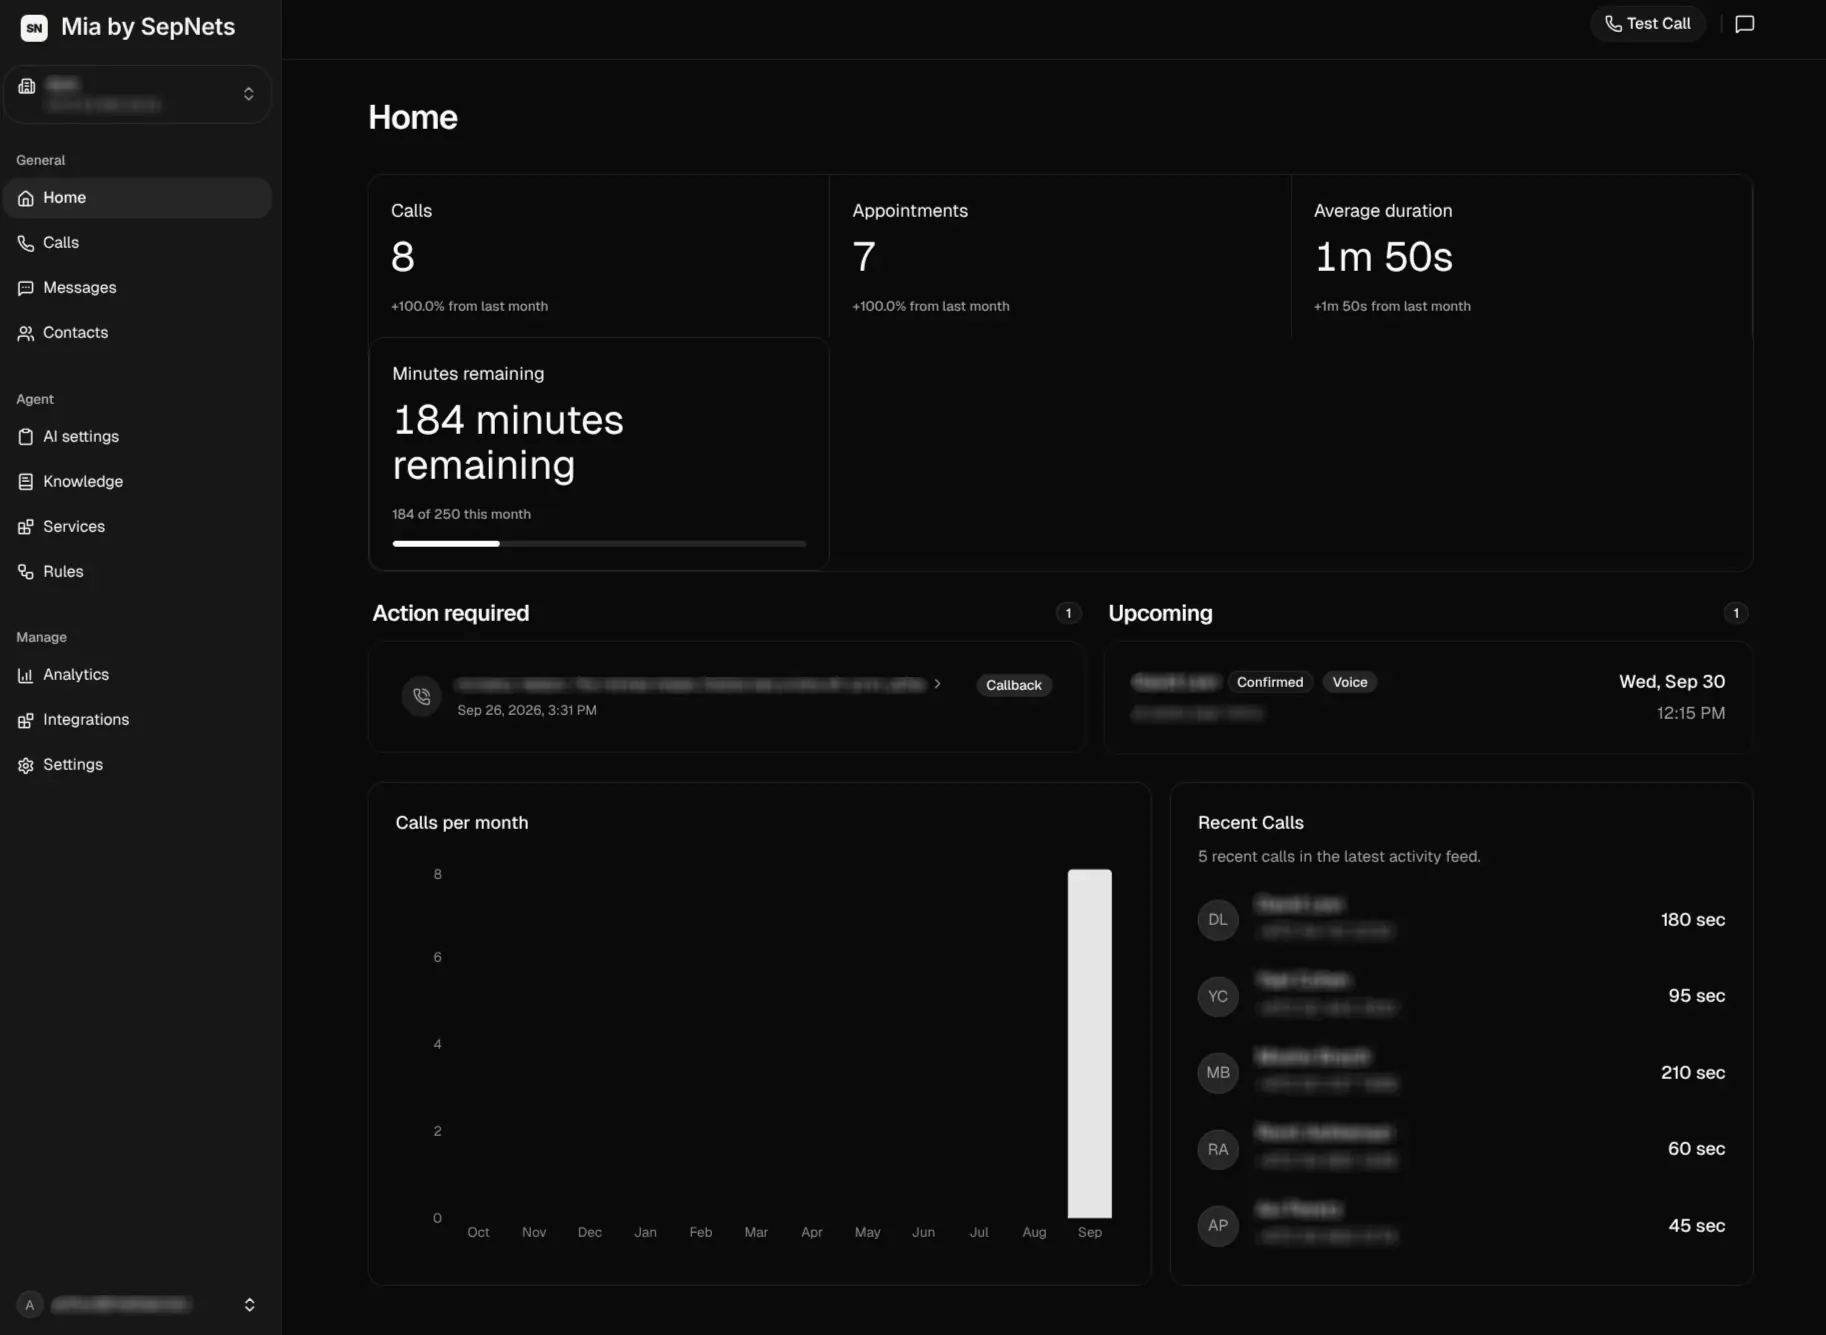Open the Contacts menu item
The height and width of the screenshot is (1335, 1826).
click(x=138, y=333)
